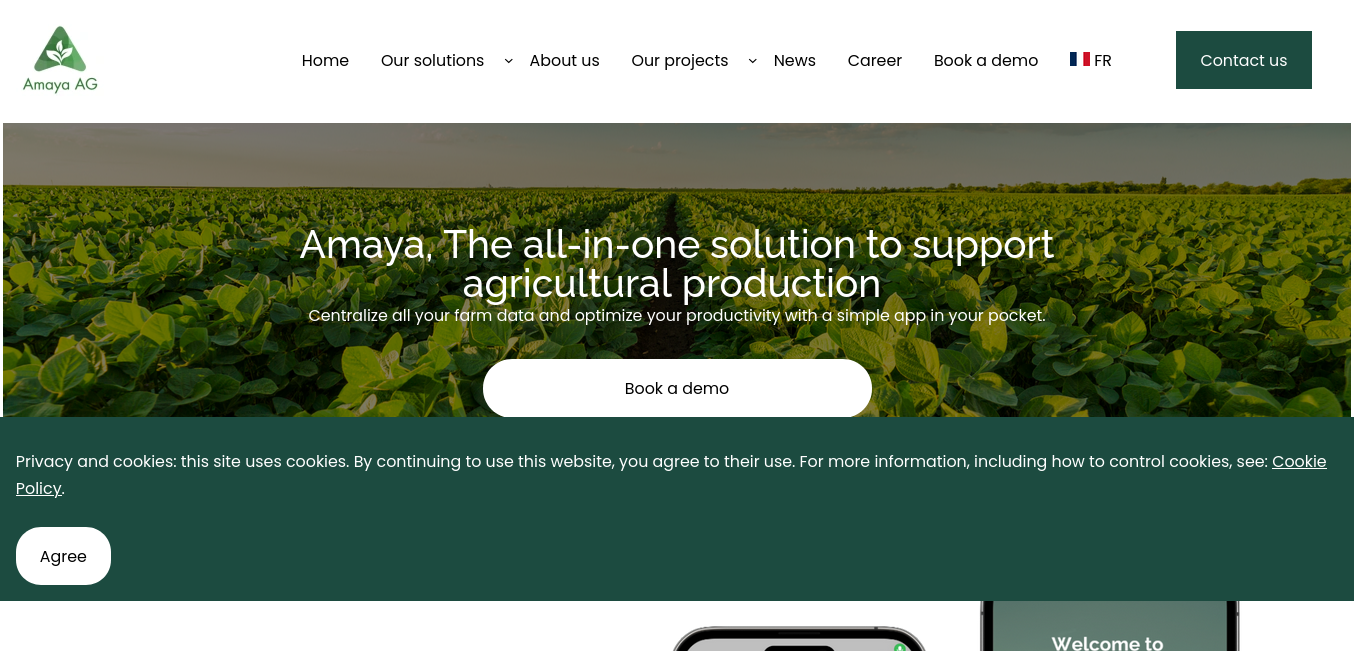Expand the Our solutions dropdown chevron
The image size is (1366, 651).
(508, 61)
